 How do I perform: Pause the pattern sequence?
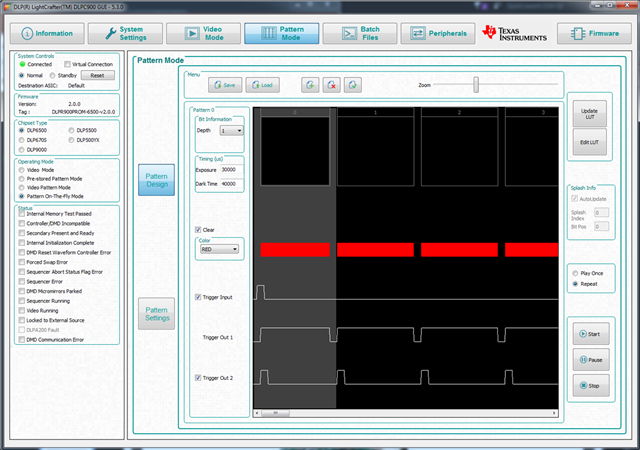[x=591, y=360]
